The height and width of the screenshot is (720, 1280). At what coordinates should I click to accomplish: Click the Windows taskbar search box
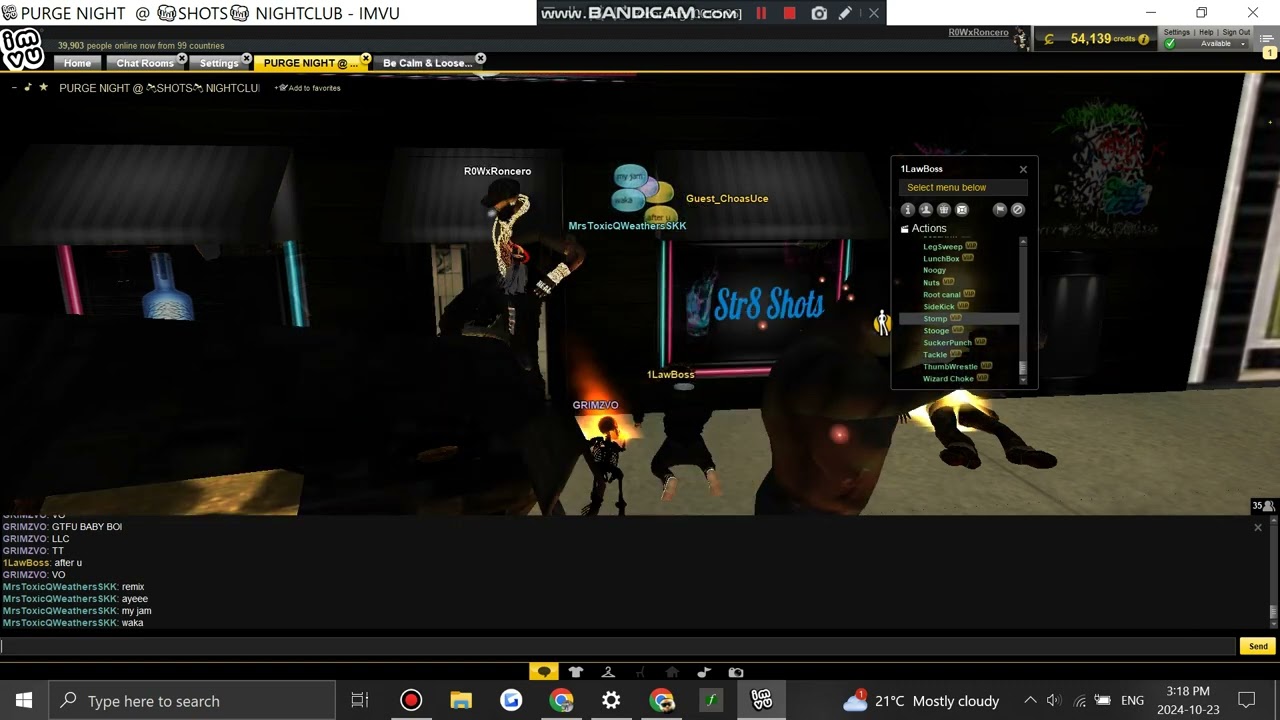[192, 701]
